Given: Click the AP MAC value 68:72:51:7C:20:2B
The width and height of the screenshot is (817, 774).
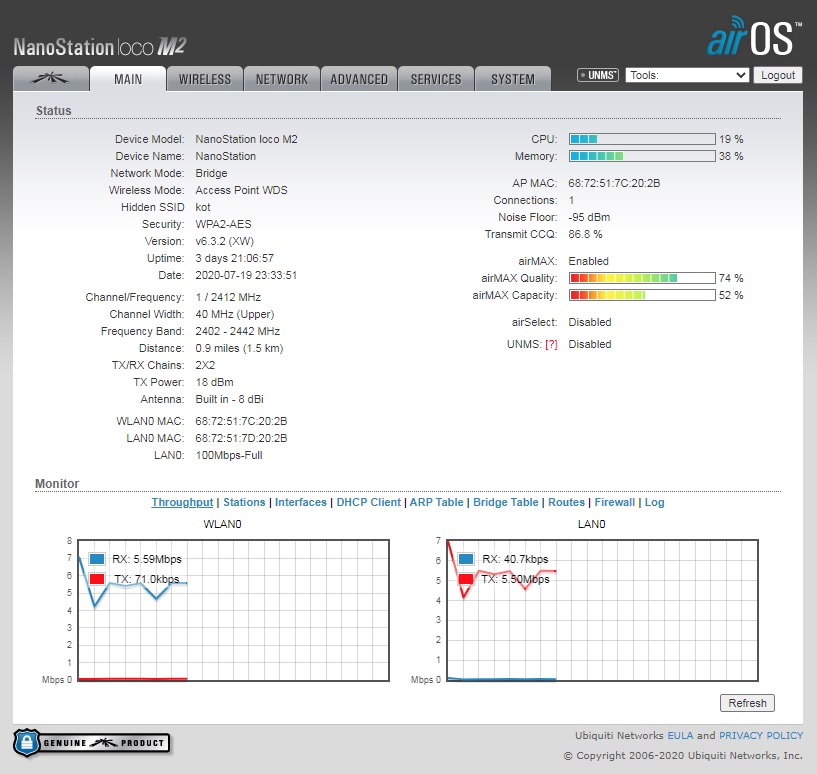Looking at the screenshot, I should (x=614, y=183).
